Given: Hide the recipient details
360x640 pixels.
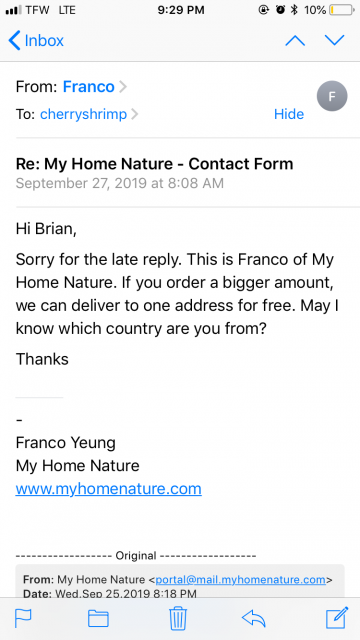Looking at the screenshot, I should point(289,114).
